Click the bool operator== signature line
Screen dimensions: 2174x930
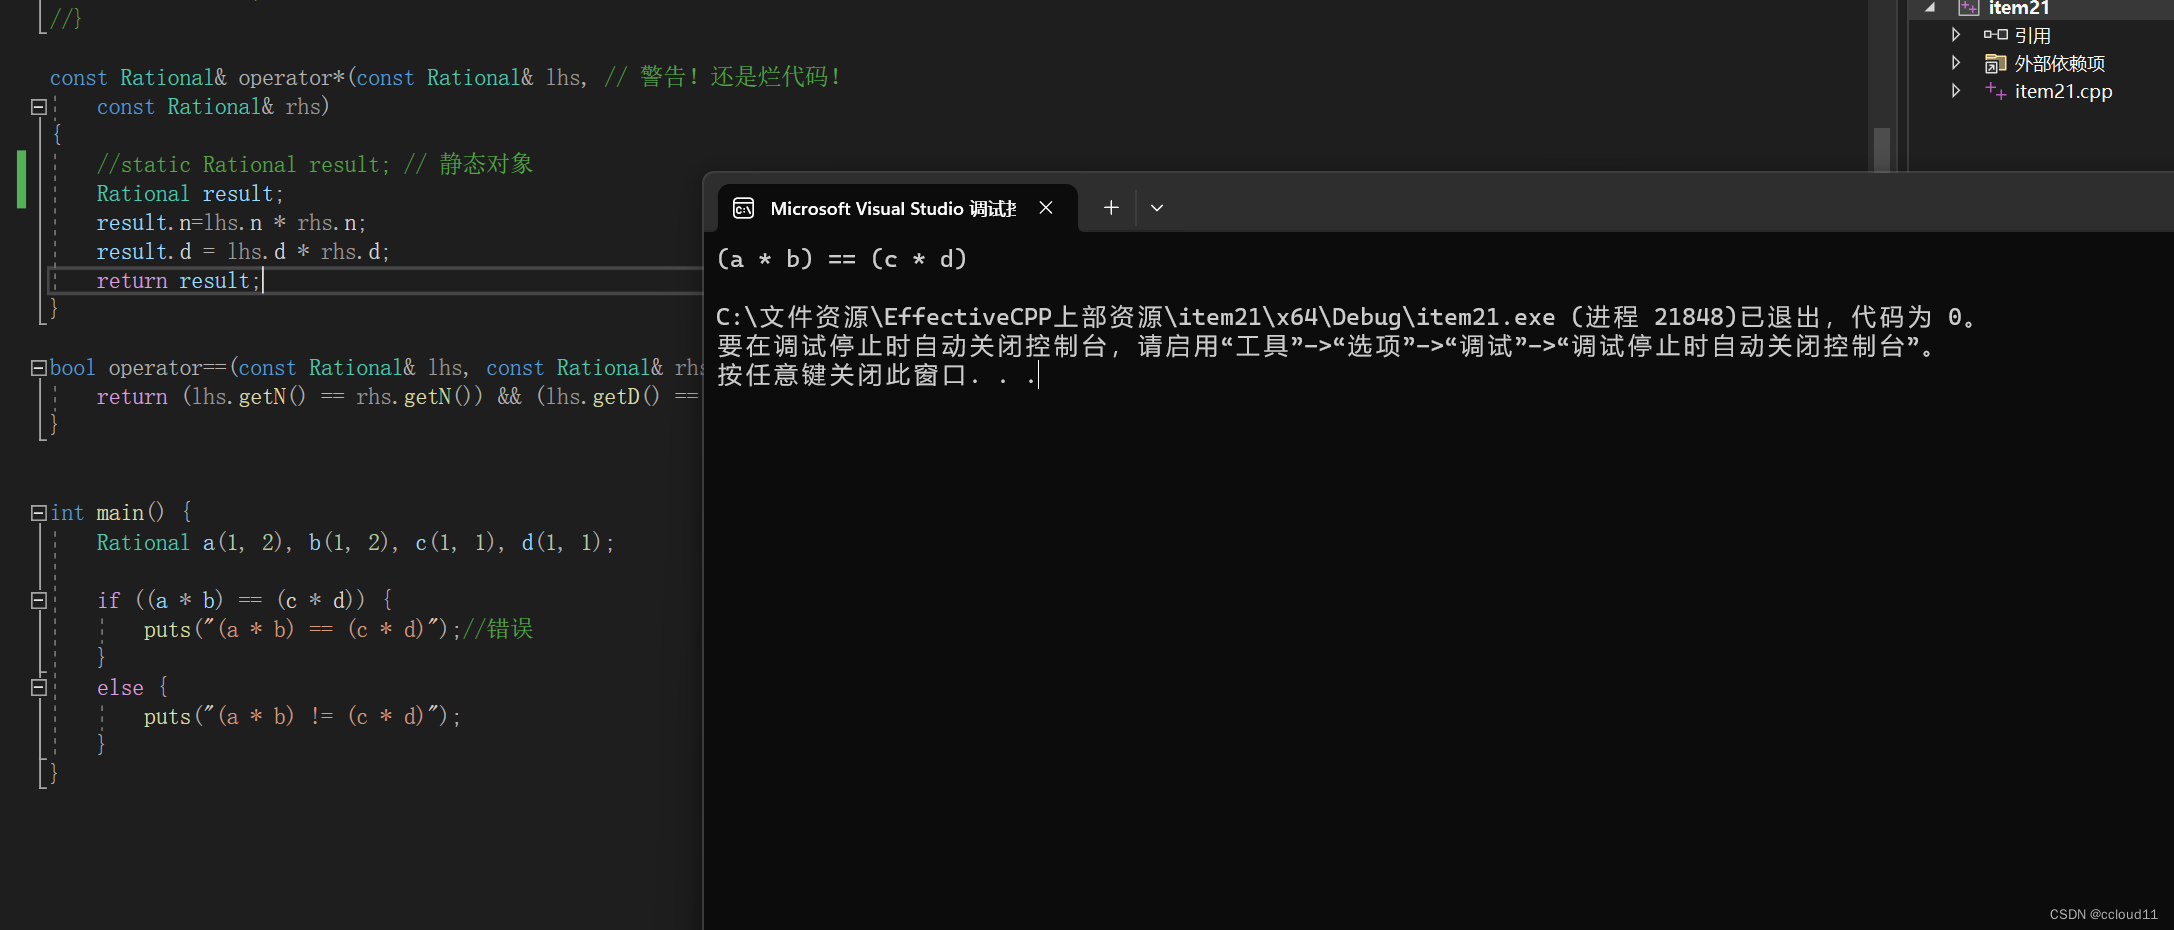376,368
